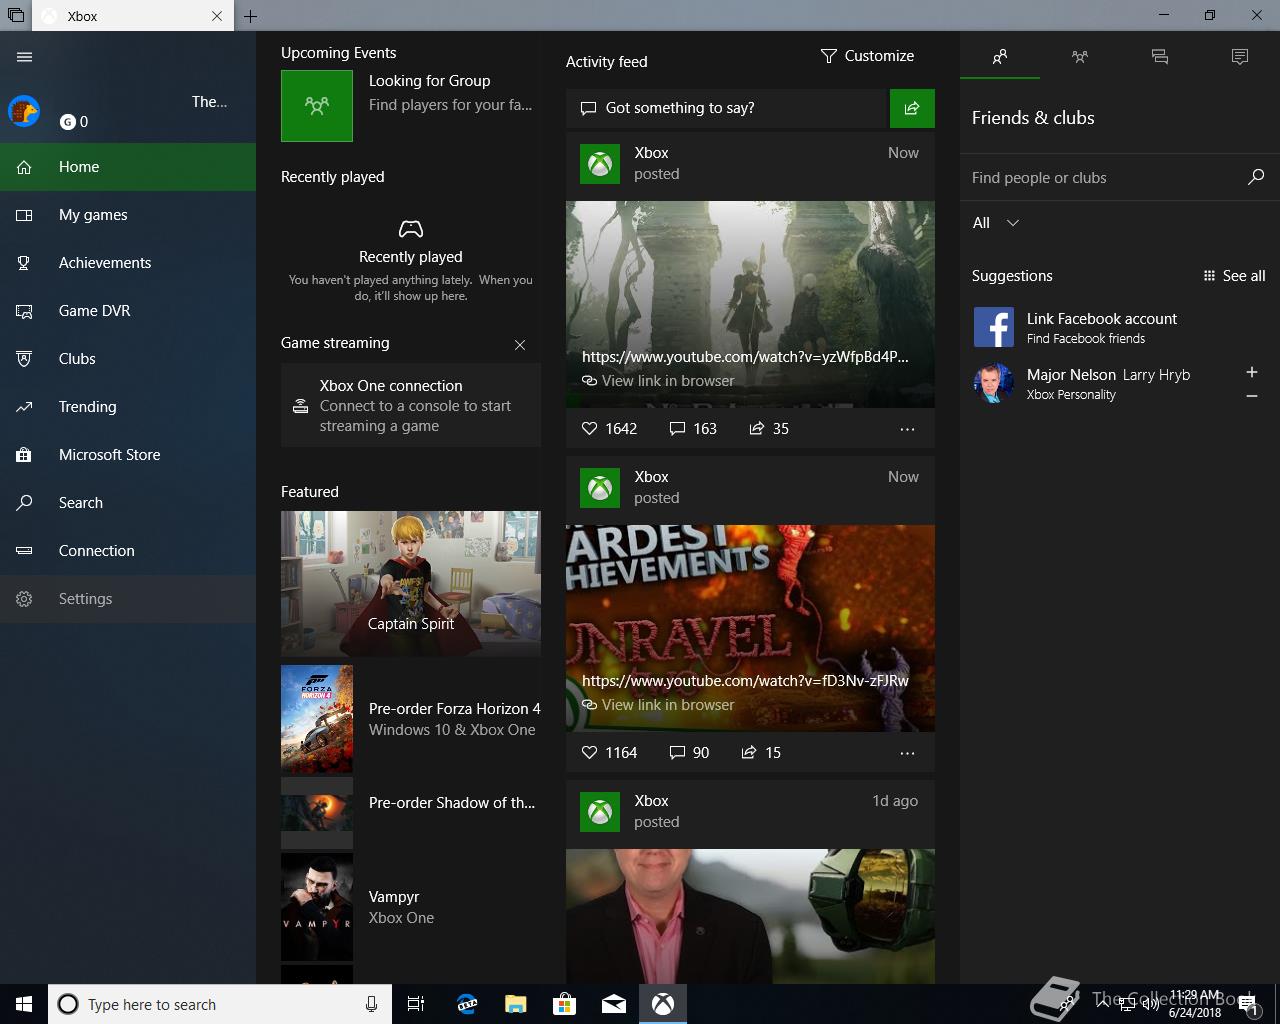Click the Recently played controller icon
The height and width of the screenshot is (1024, 1280).
click(x=411, y=229)
